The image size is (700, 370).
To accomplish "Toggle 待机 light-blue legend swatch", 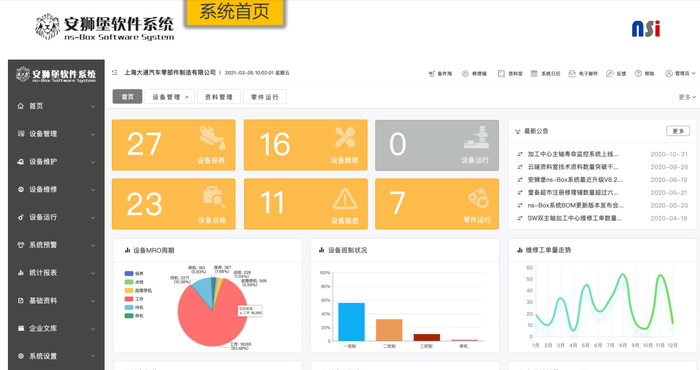I will [x=129, y=308].
